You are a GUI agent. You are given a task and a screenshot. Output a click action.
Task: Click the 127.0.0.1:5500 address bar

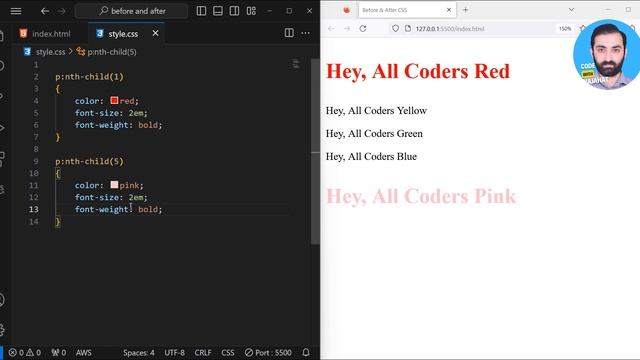pyautogui.click(x=450, y=29)
